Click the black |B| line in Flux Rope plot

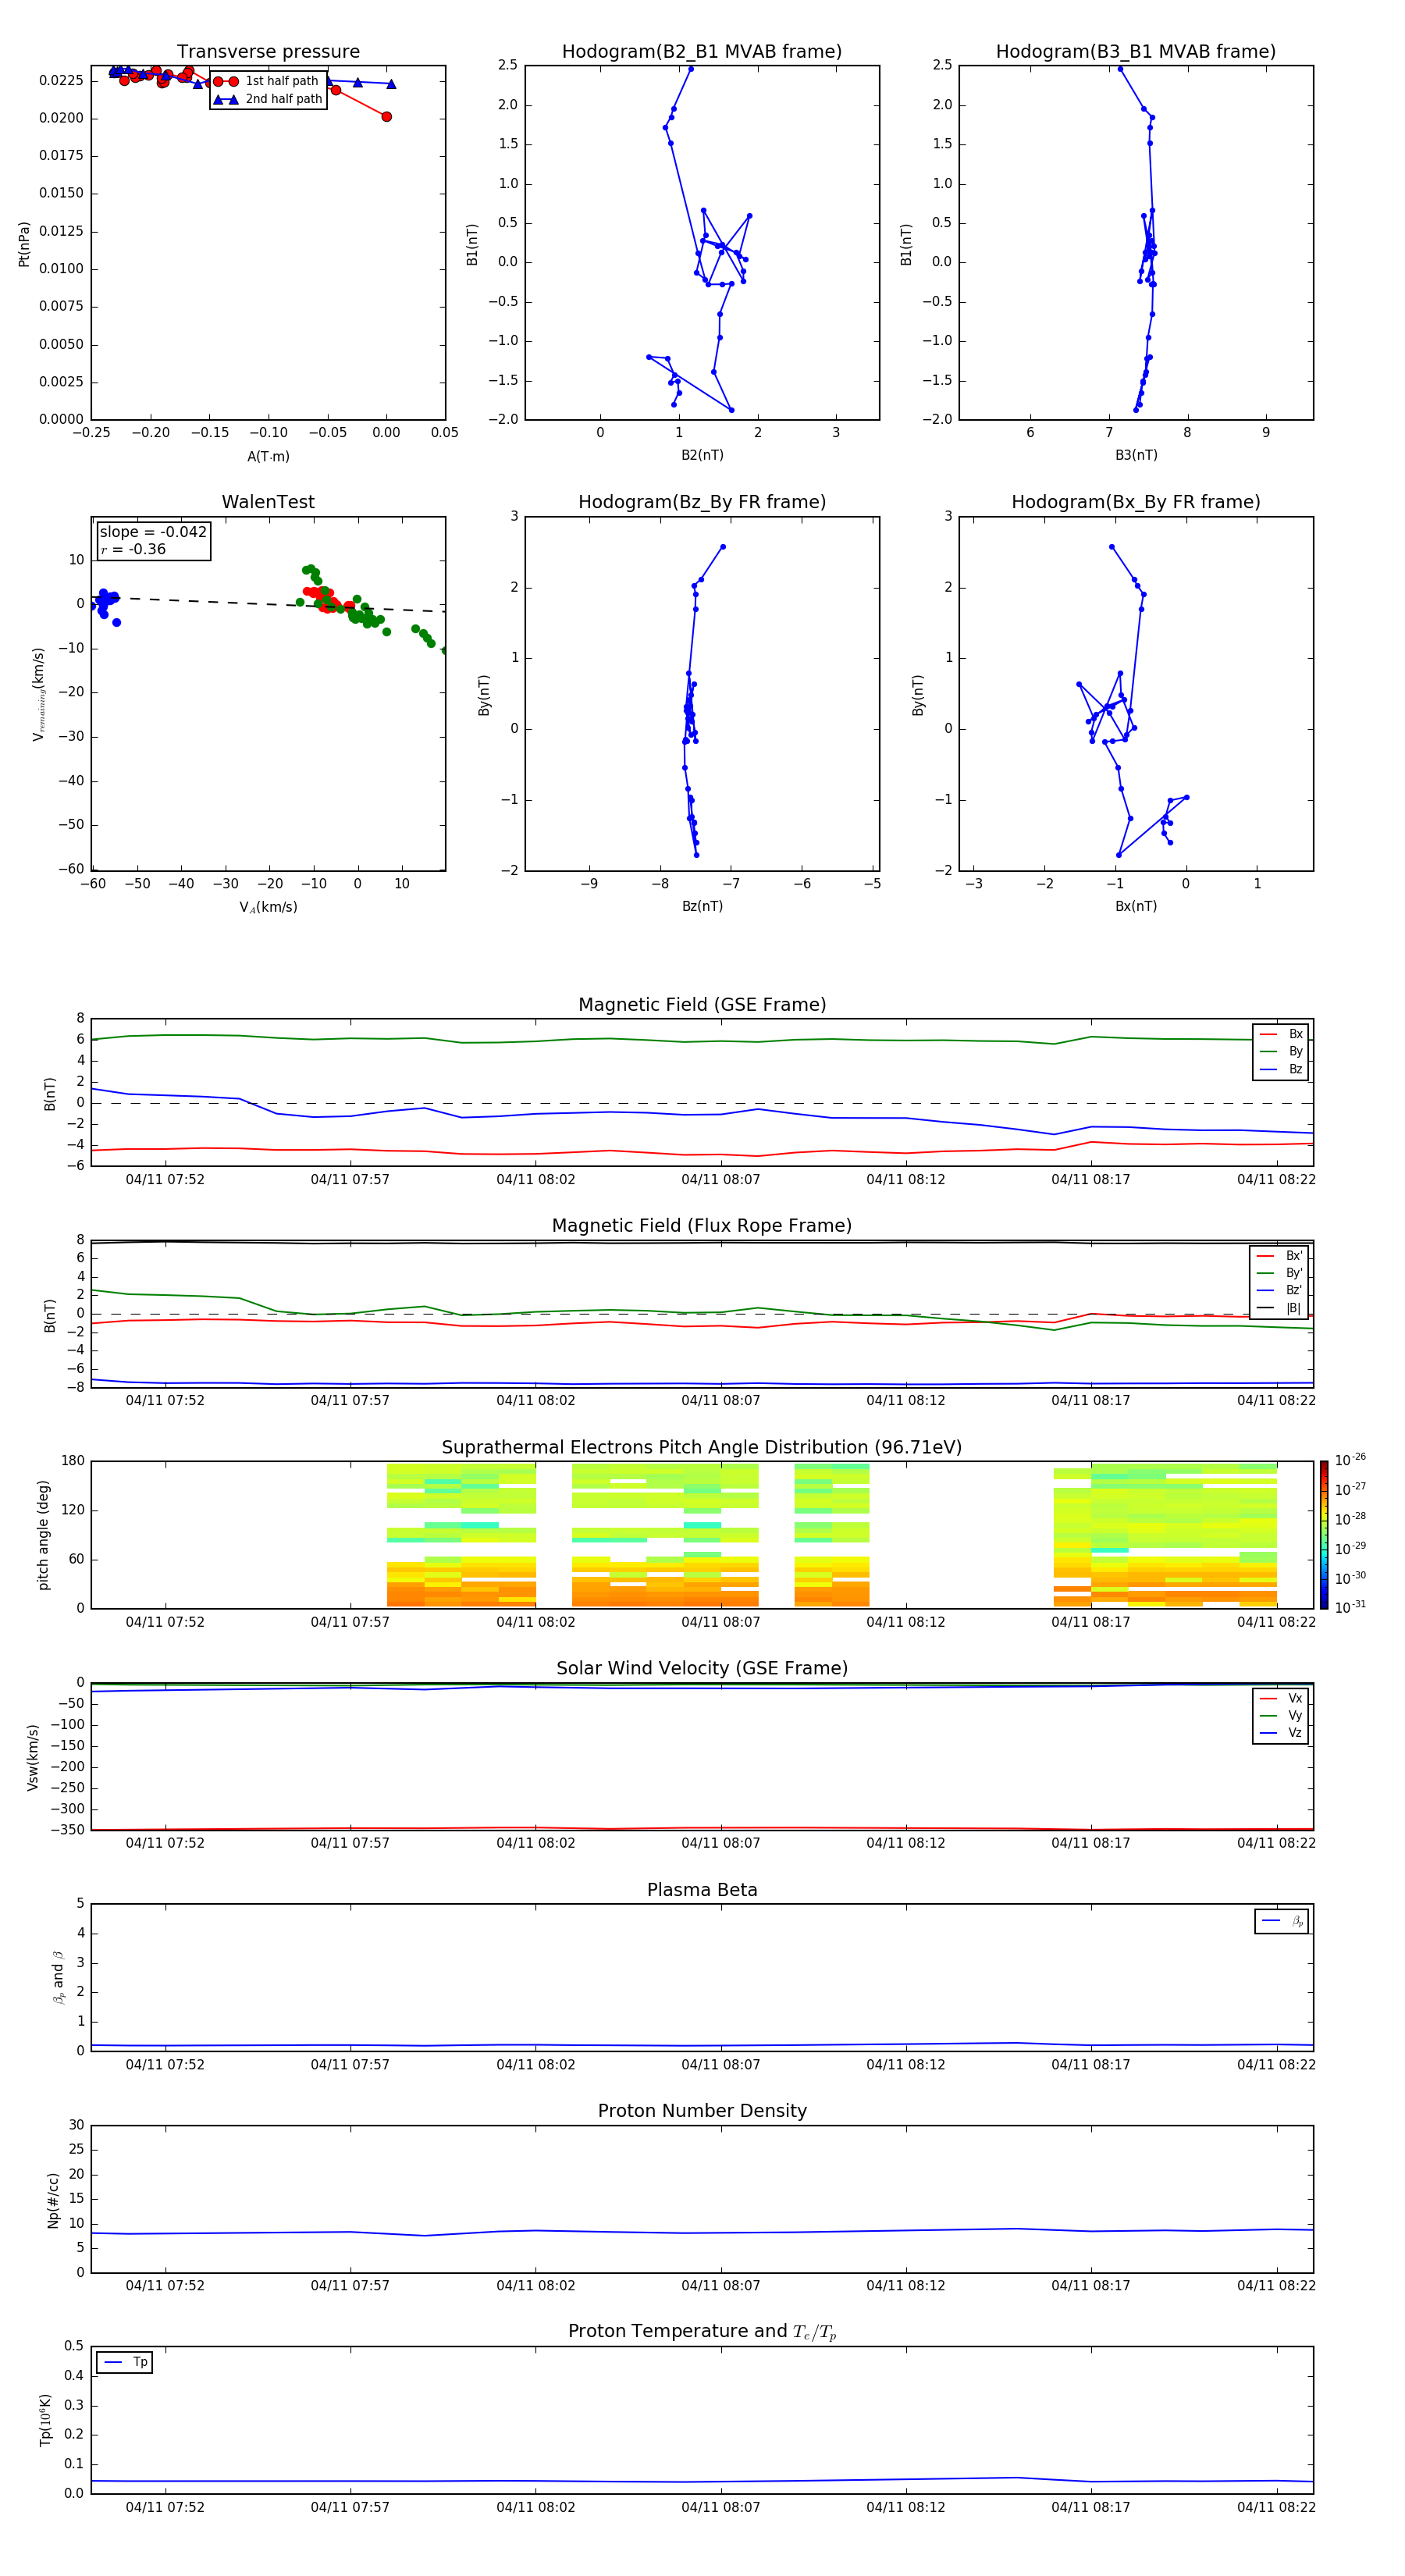(700, 1243)
